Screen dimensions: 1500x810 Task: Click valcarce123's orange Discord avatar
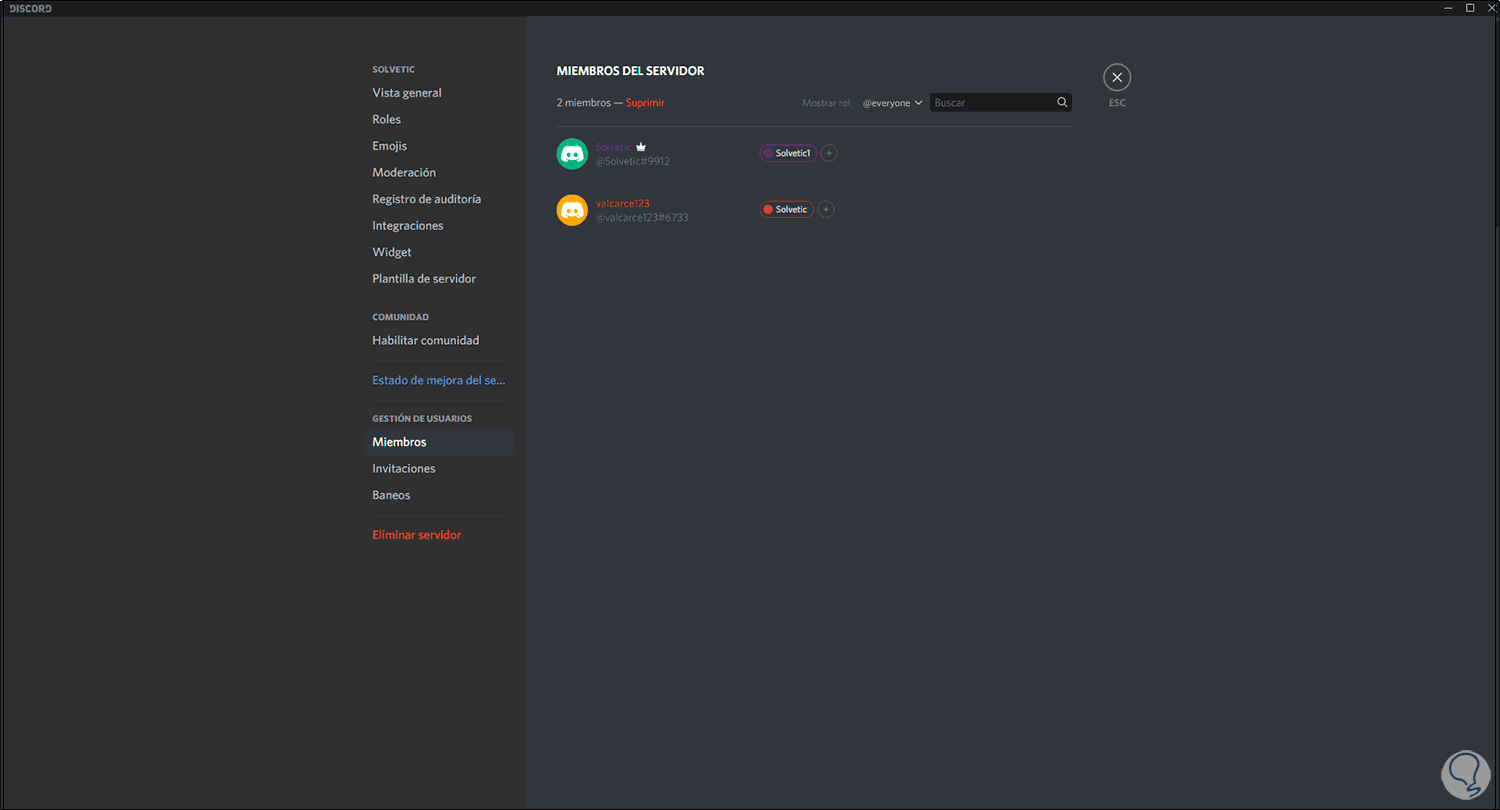(x=572, y=210)
